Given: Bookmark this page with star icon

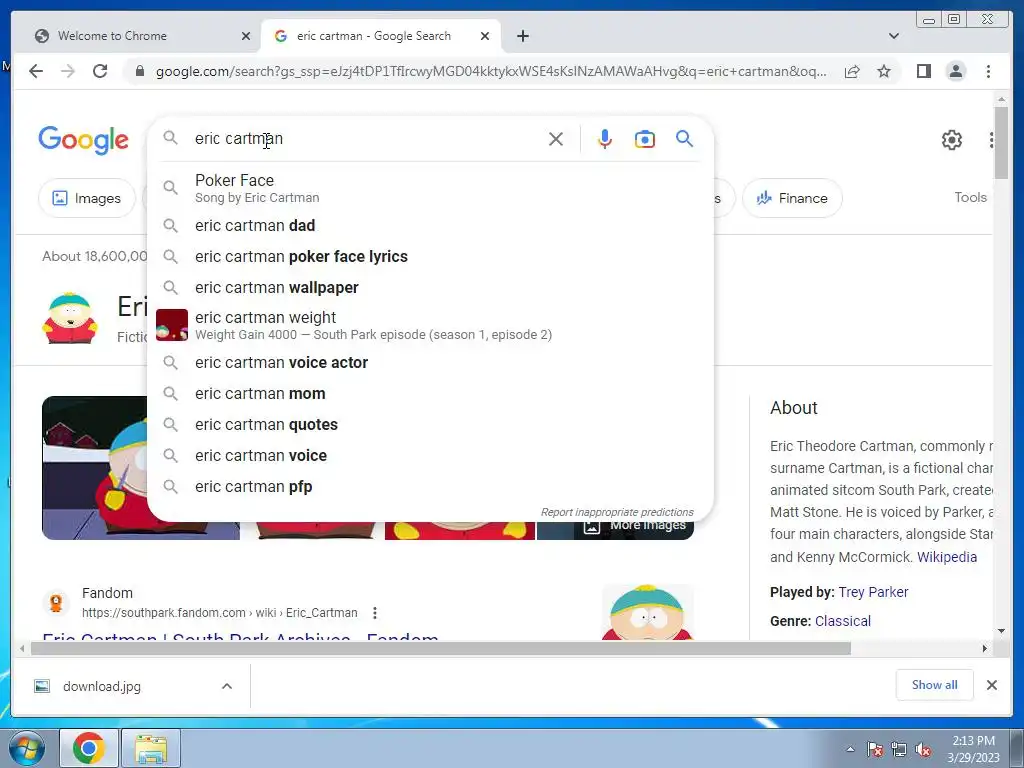Looking at the screenshot, I should [884, 71].
